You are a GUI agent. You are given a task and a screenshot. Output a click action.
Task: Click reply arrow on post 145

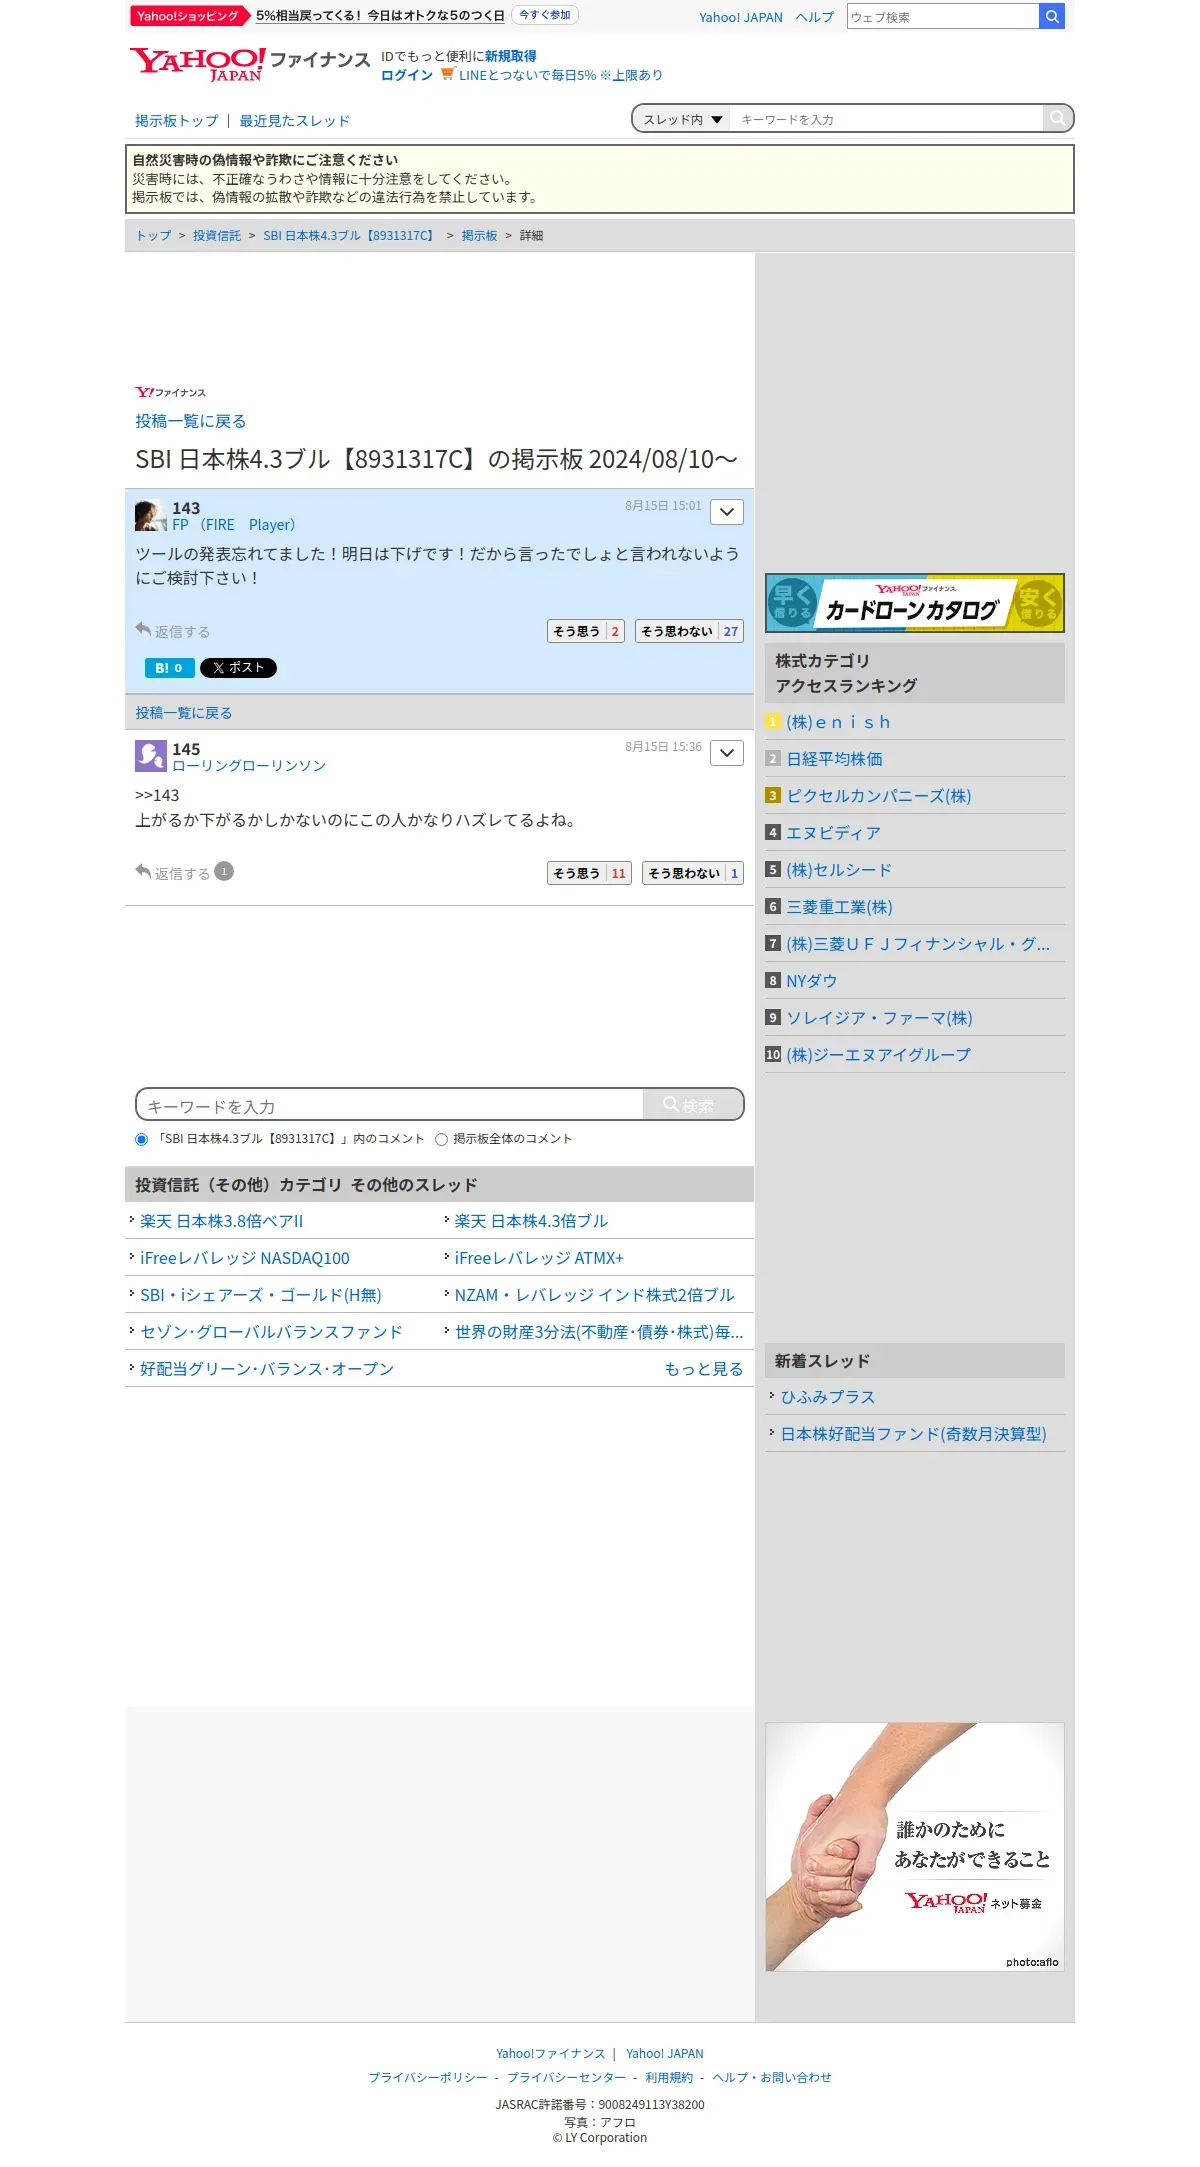coord(143,872)
